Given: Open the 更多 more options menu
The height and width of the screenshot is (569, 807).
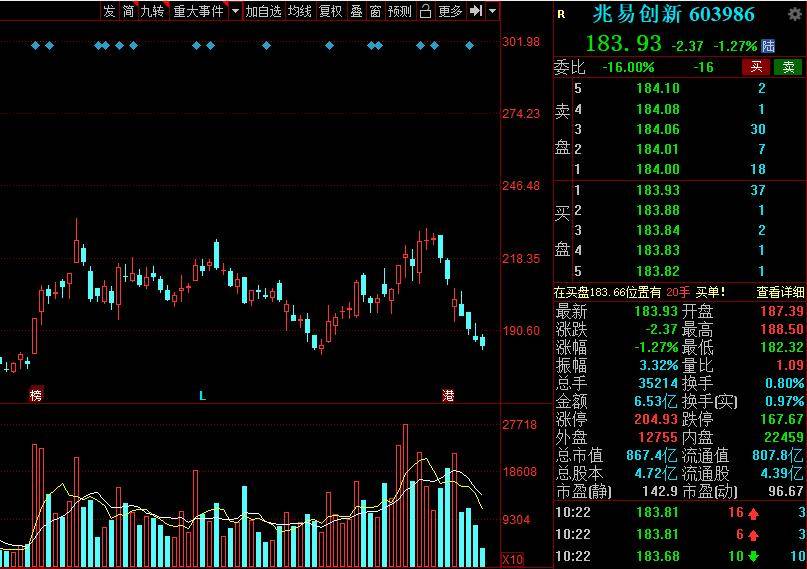Looking at the screenshot, I should click(x=450, y=11).
